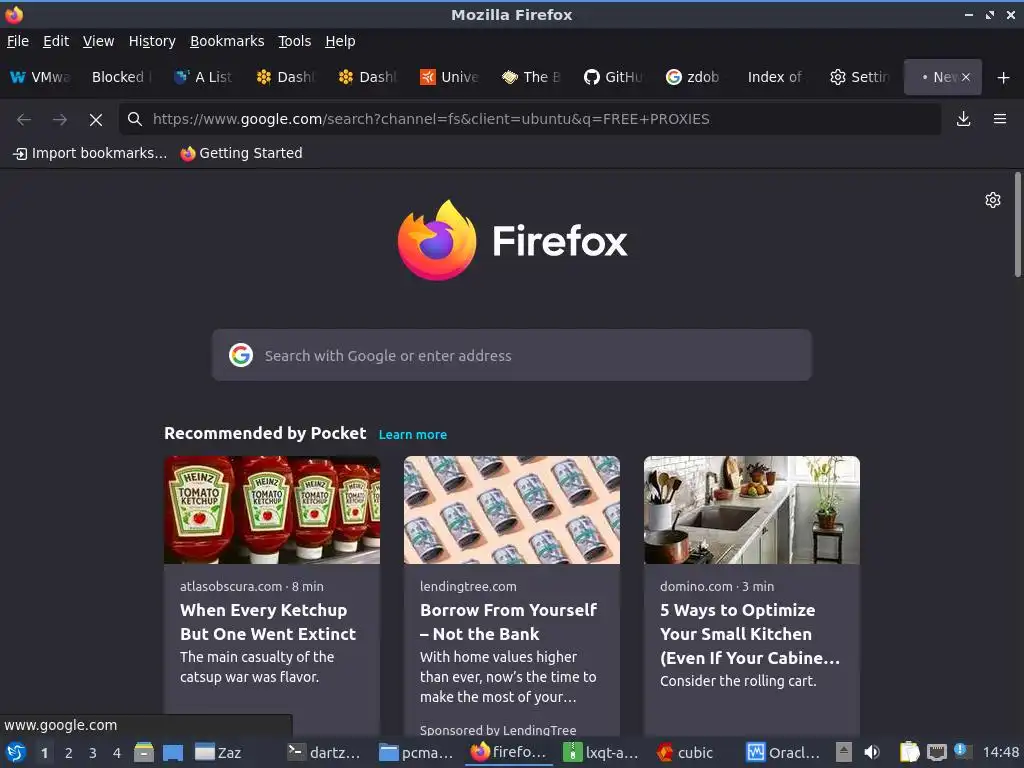Open the Downloads panel
Image resolution: width=1024 pixels, height=768 pixels.
click(x=963, y=119)
